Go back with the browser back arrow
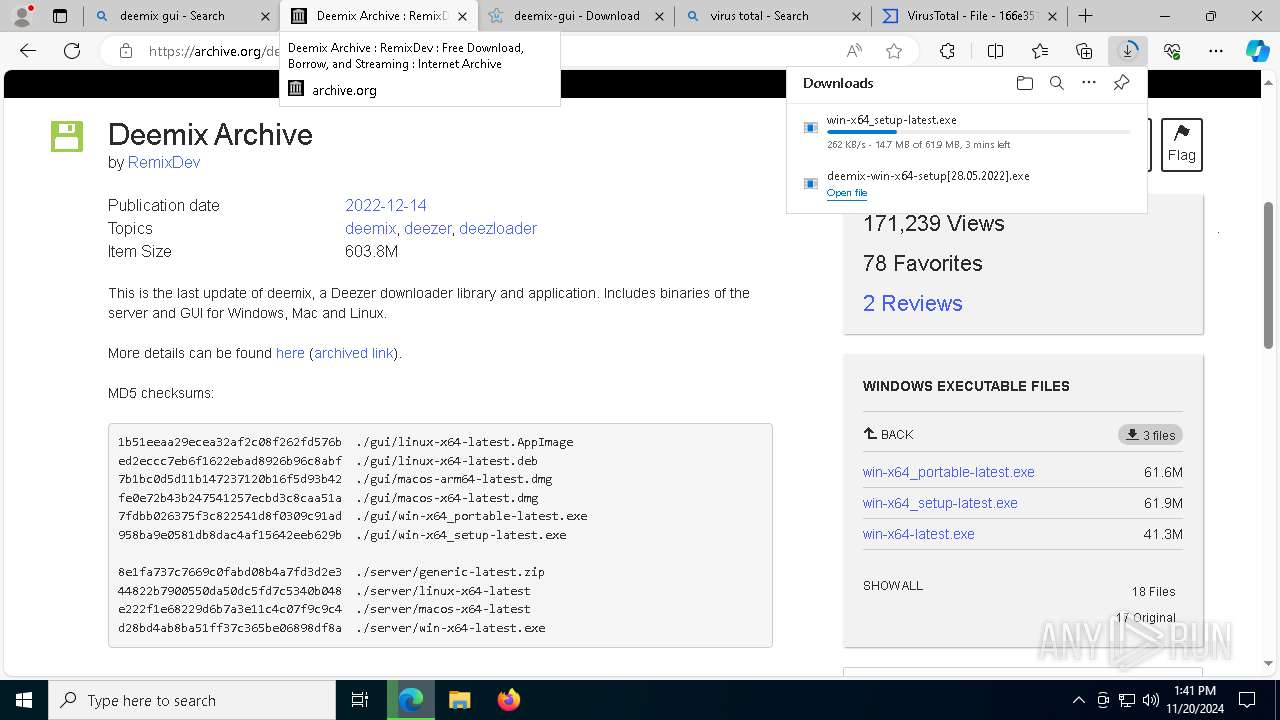Viewport: 1280px width, 720px height. 28,51
